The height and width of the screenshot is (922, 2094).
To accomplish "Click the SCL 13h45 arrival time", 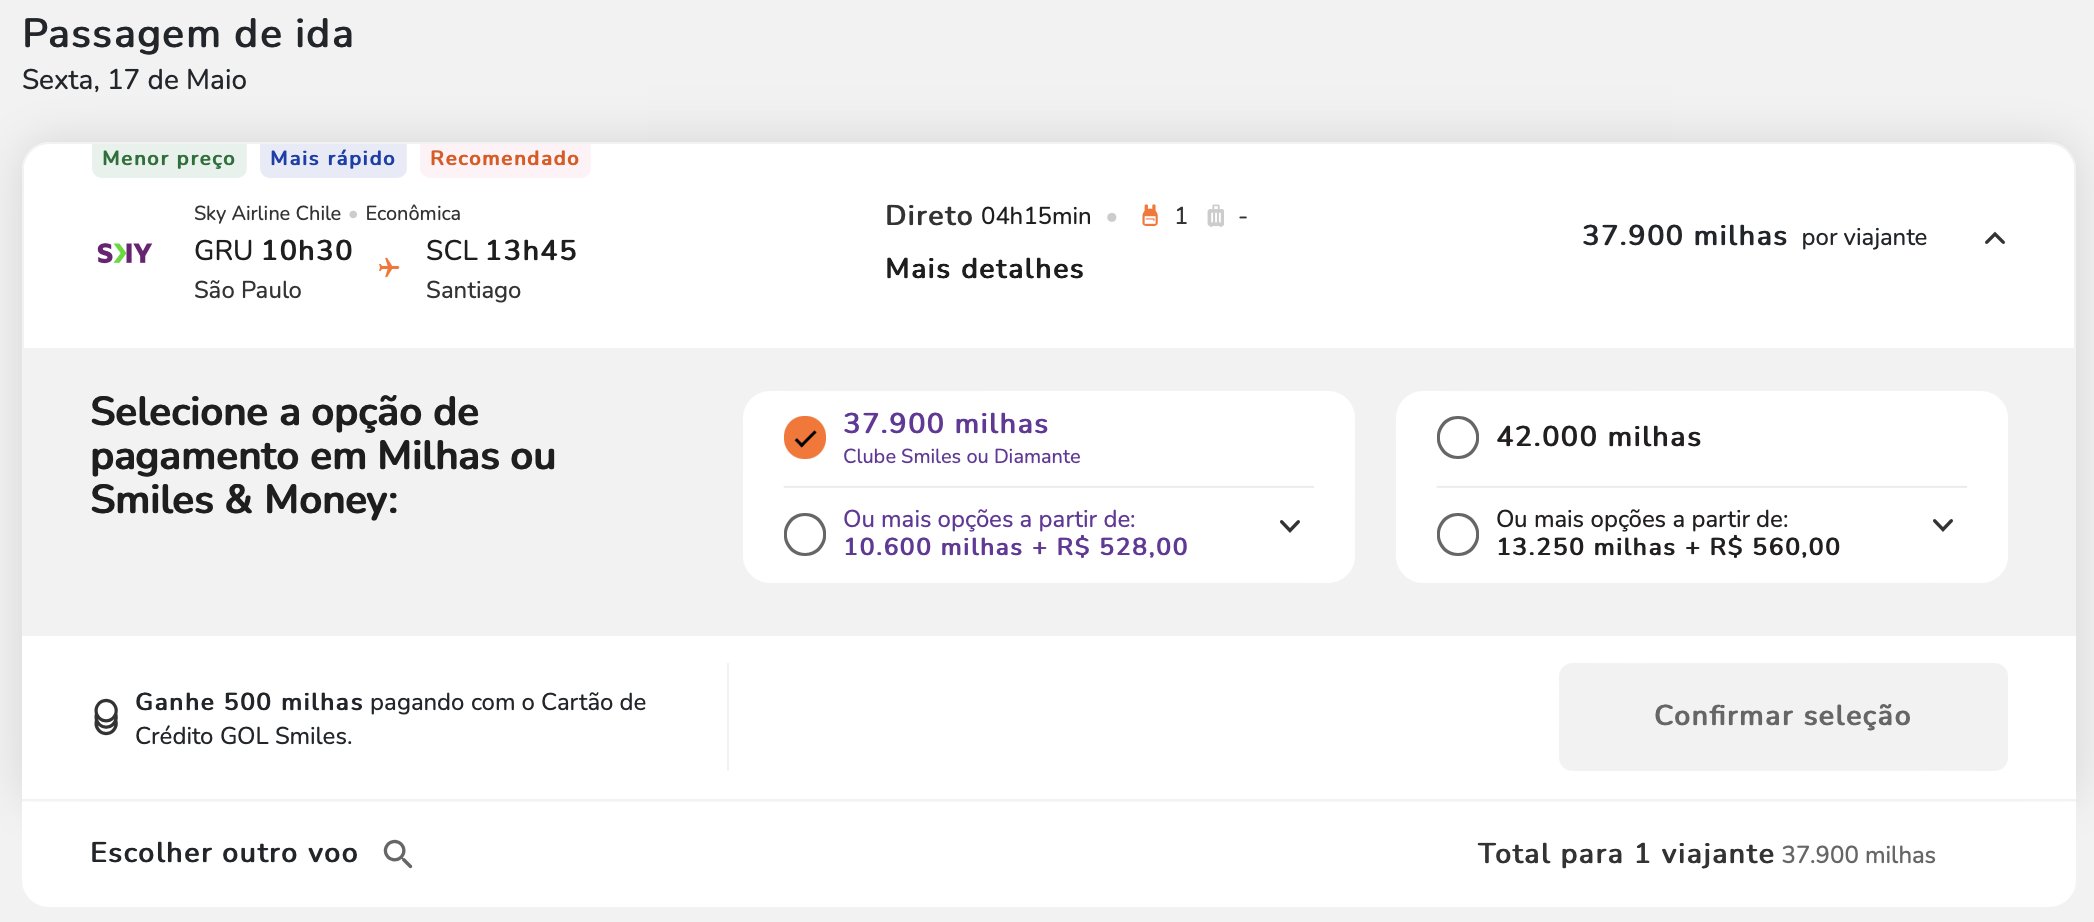I will tap(501, 251).
